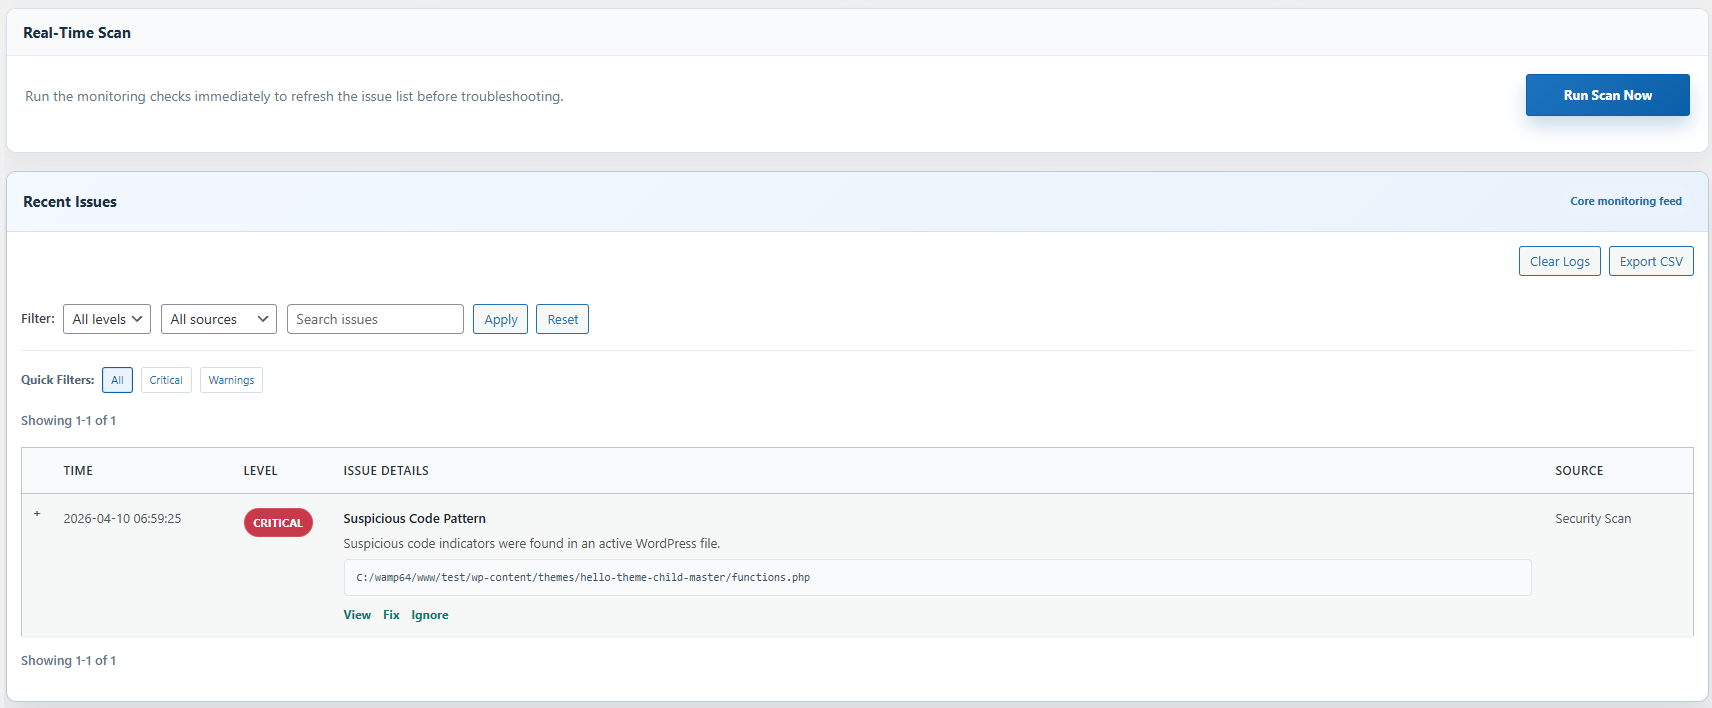1712x708 pixels.
Task: Open the Core monitoring feed link
Action: click(1625, 201)
